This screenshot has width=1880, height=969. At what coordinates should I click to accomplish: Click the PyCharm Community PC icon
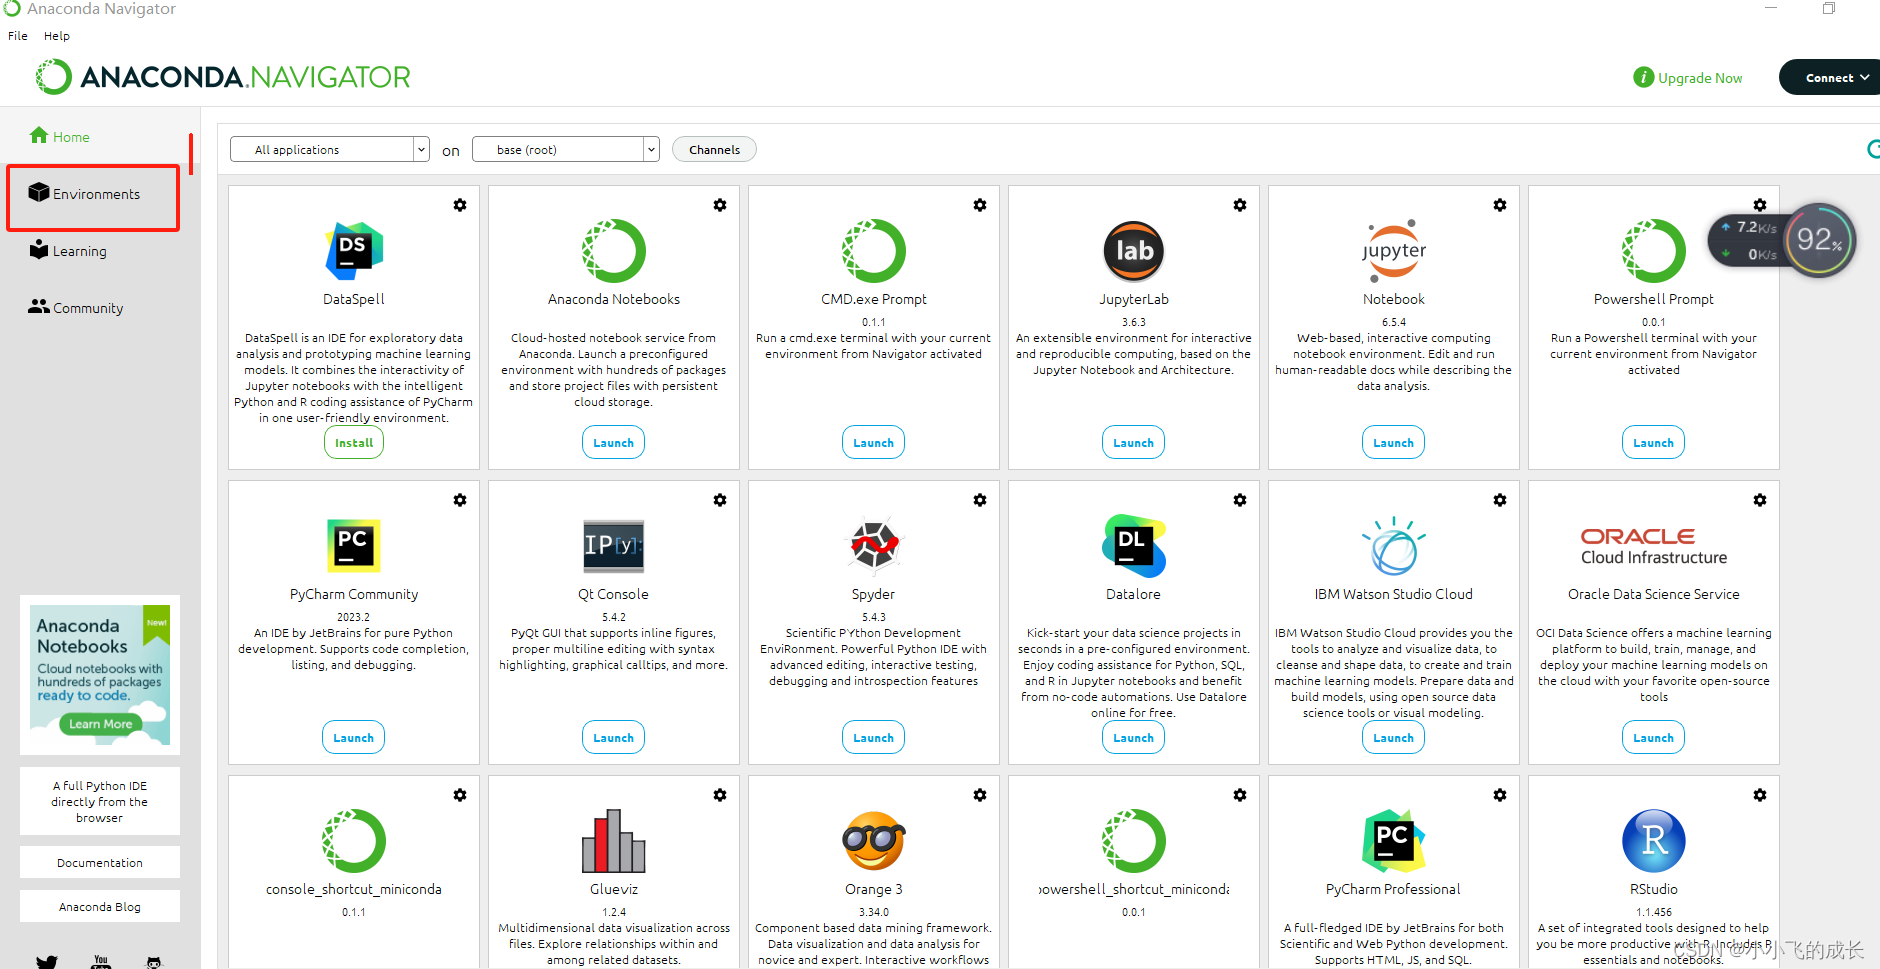[x=354, y=545]
